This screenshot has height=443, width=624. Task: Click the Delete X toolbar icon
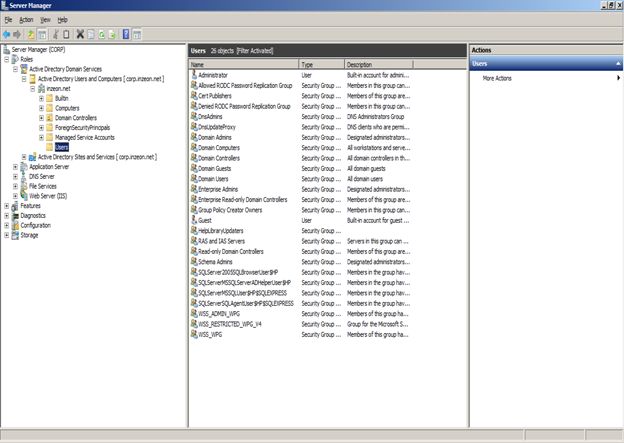(80, 34)
